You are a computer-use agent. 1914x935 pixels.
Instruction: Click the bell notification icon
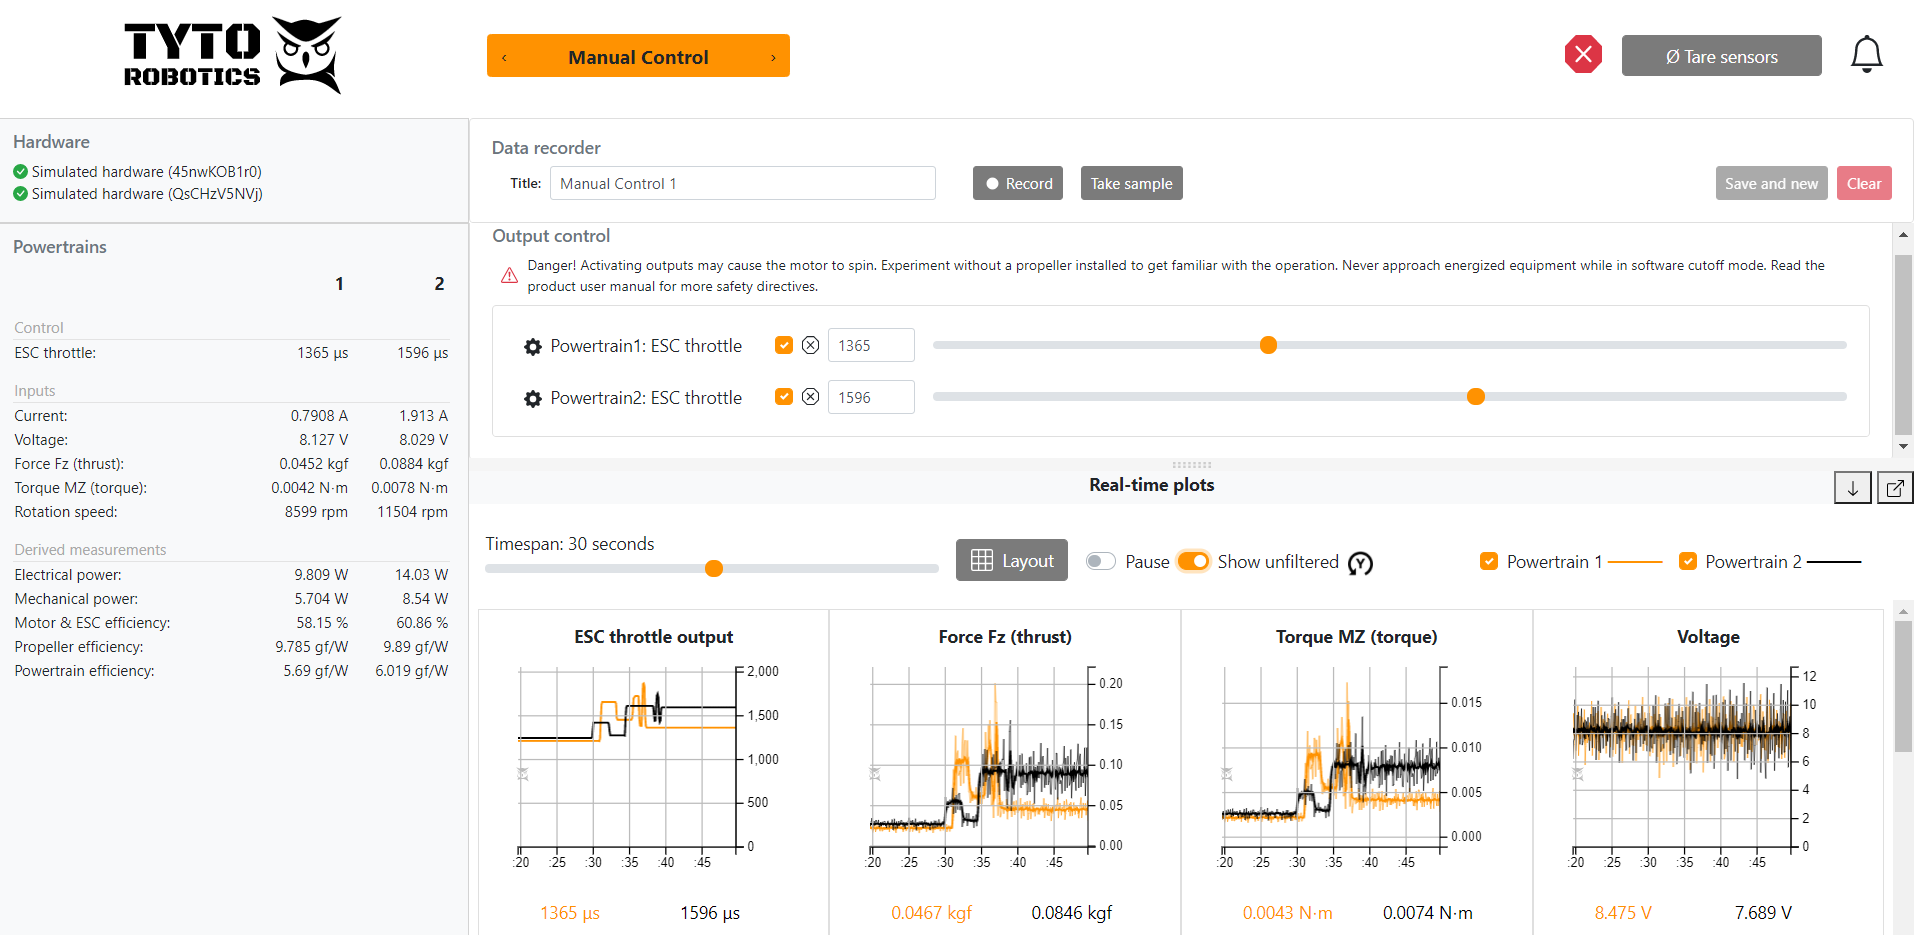coord(1866,54)
